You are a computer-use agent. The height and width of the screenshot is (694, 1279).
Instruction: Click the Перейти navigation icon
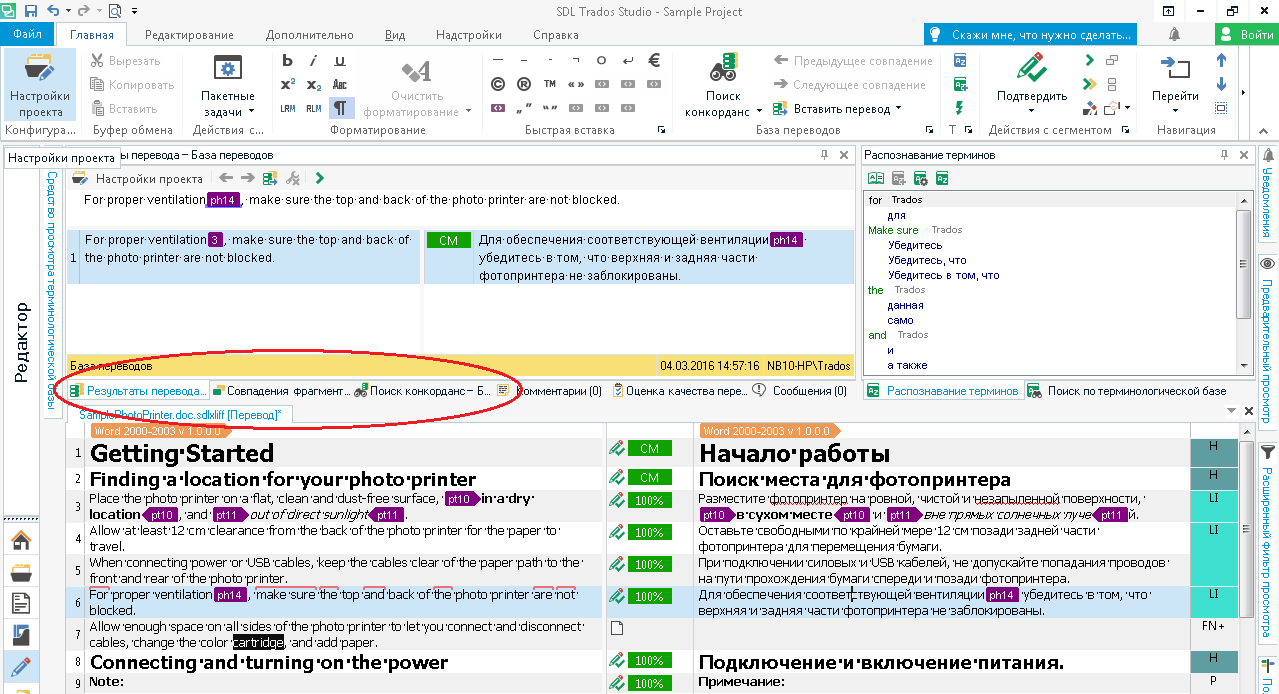click(1174, 70)
